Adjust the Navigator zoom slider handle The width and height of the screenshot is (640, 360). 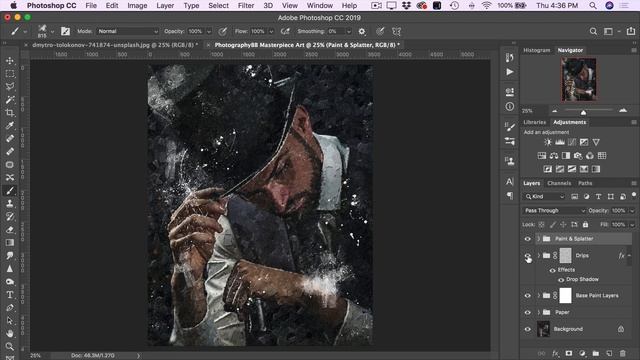(x=583, y=112)
